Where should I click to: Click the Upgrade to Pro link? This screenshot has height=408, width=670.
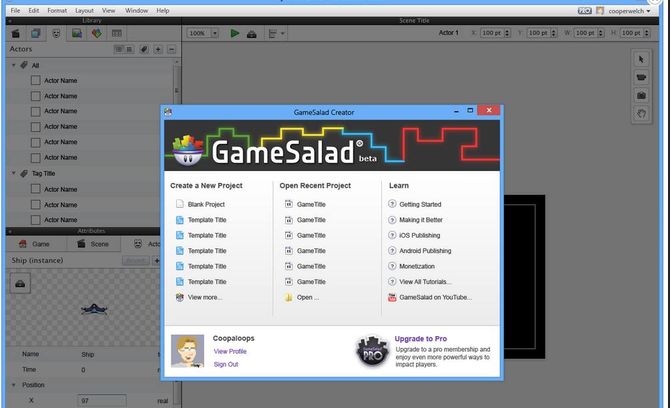click(x=420, y=338)
